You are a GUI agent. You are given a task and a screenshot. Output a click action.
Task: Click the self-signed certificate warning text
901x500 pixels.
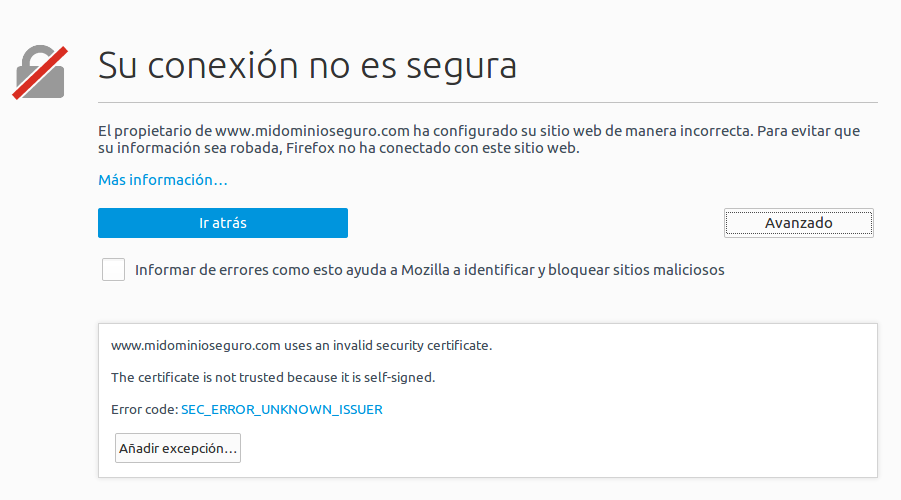coord(273,377)
